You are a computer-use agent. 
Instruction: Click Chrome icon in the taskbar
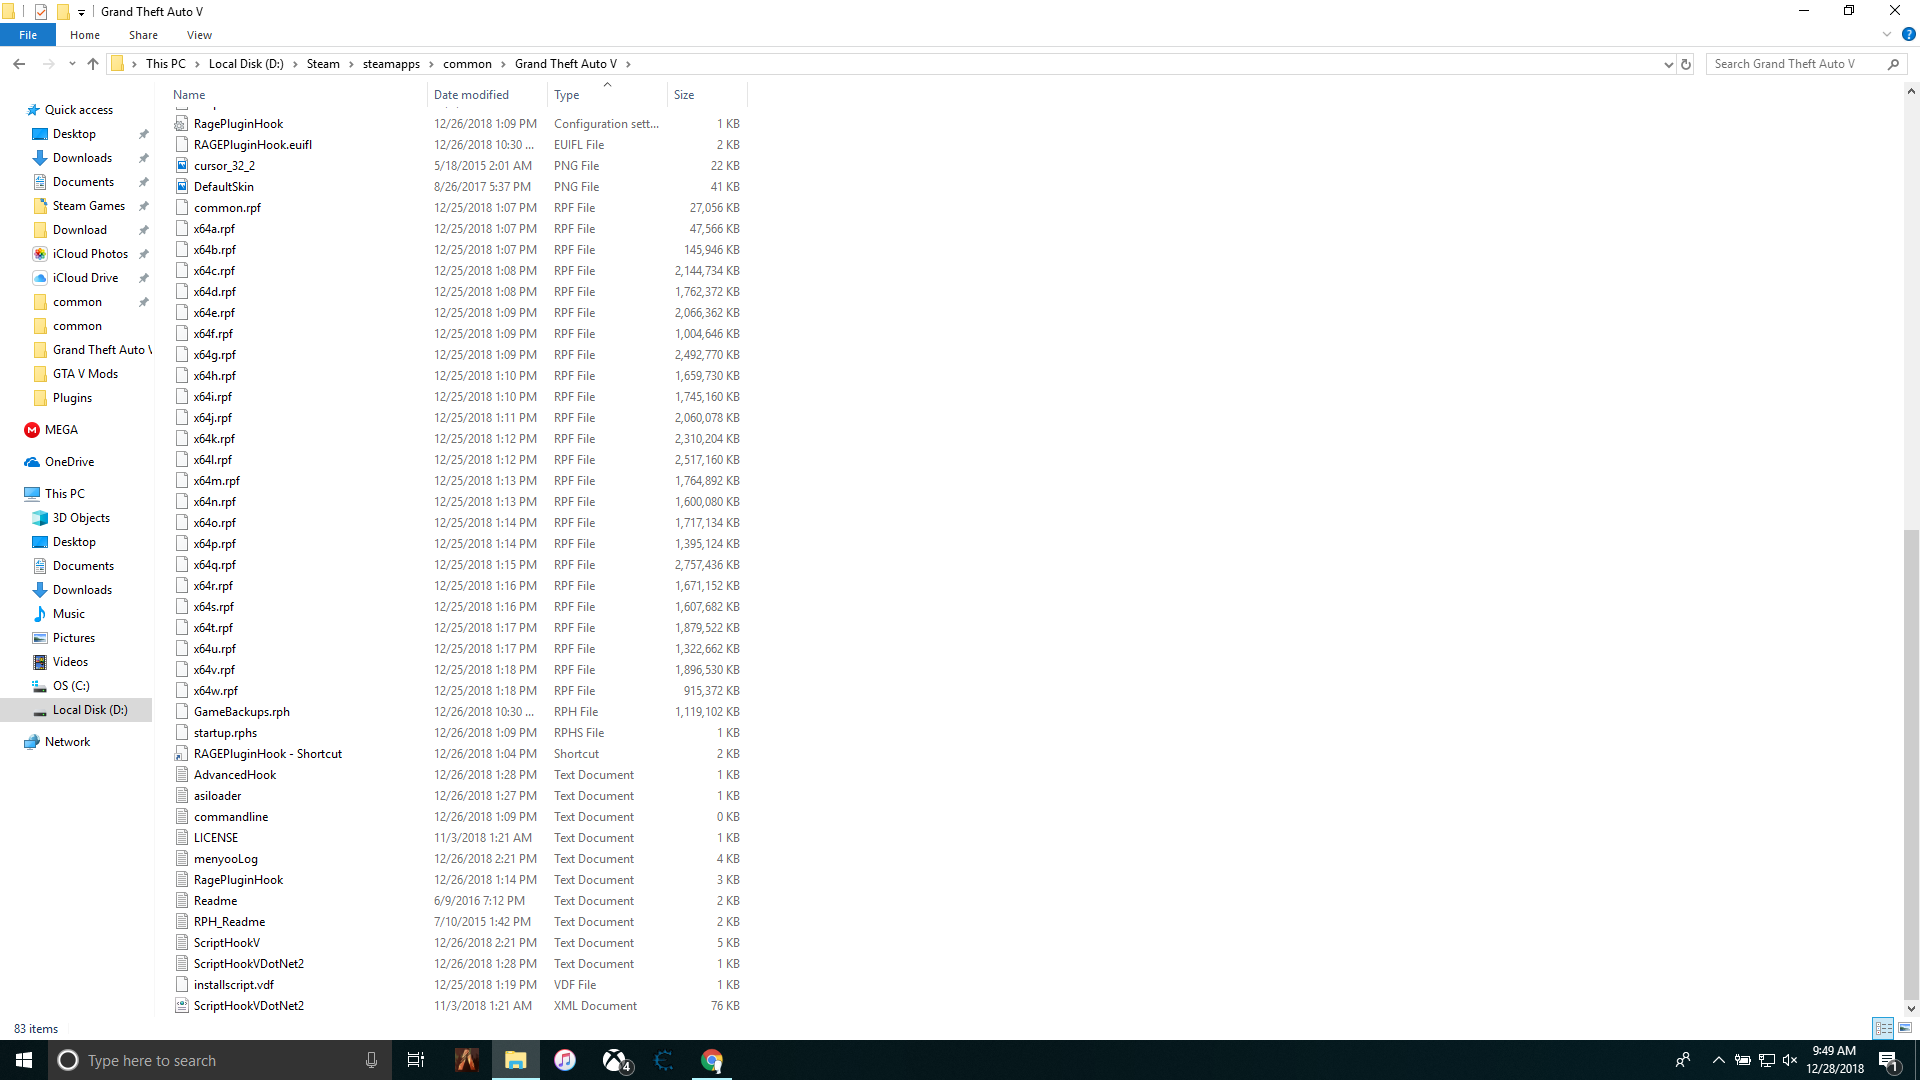(x=712, y=1060)
